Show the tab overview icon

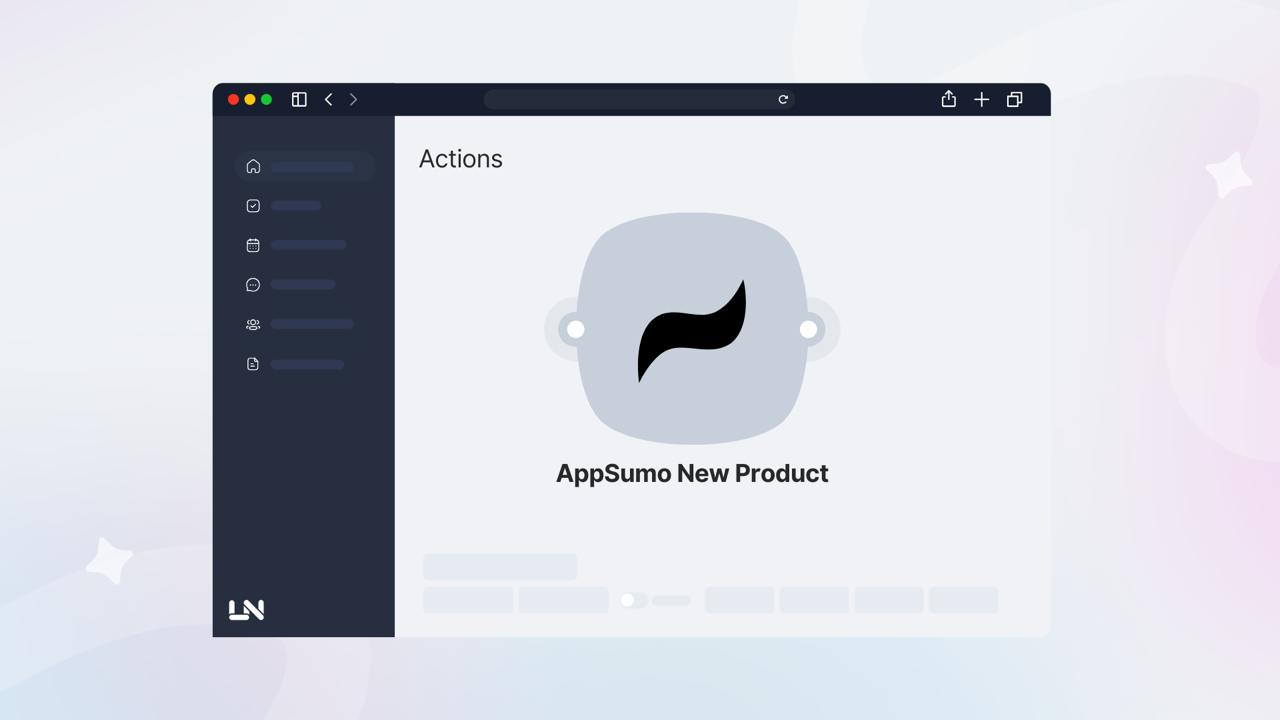[x=1014, y=99]
